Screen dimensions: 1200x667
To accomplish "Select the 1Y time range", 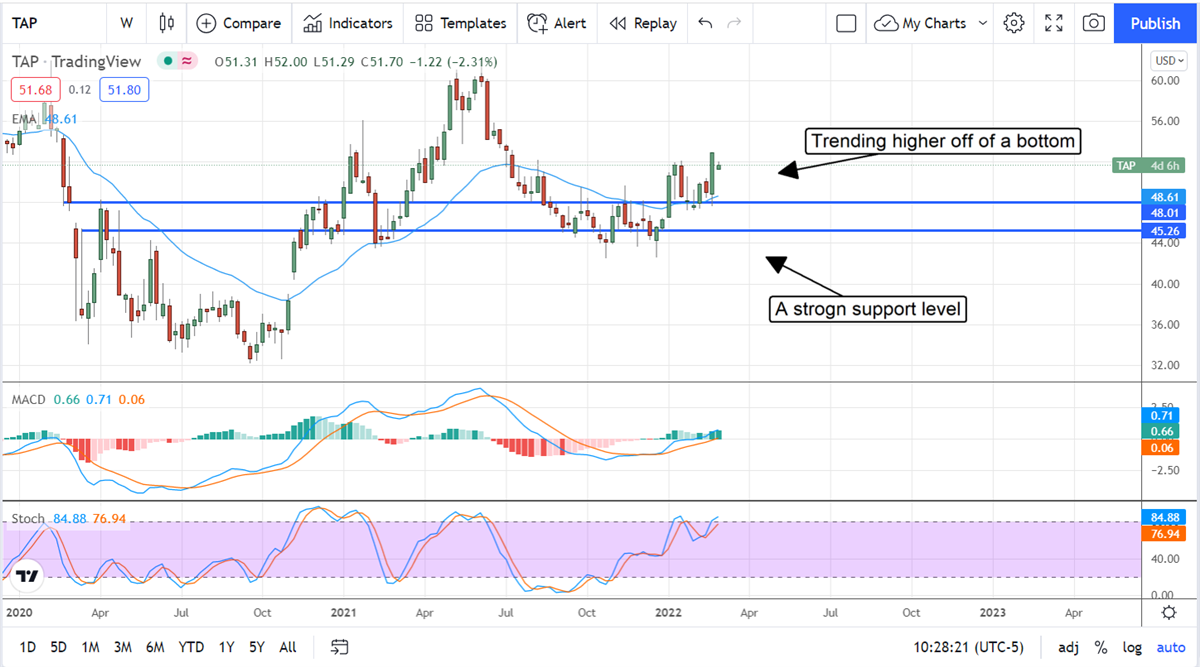I will [x=228, y=647].
